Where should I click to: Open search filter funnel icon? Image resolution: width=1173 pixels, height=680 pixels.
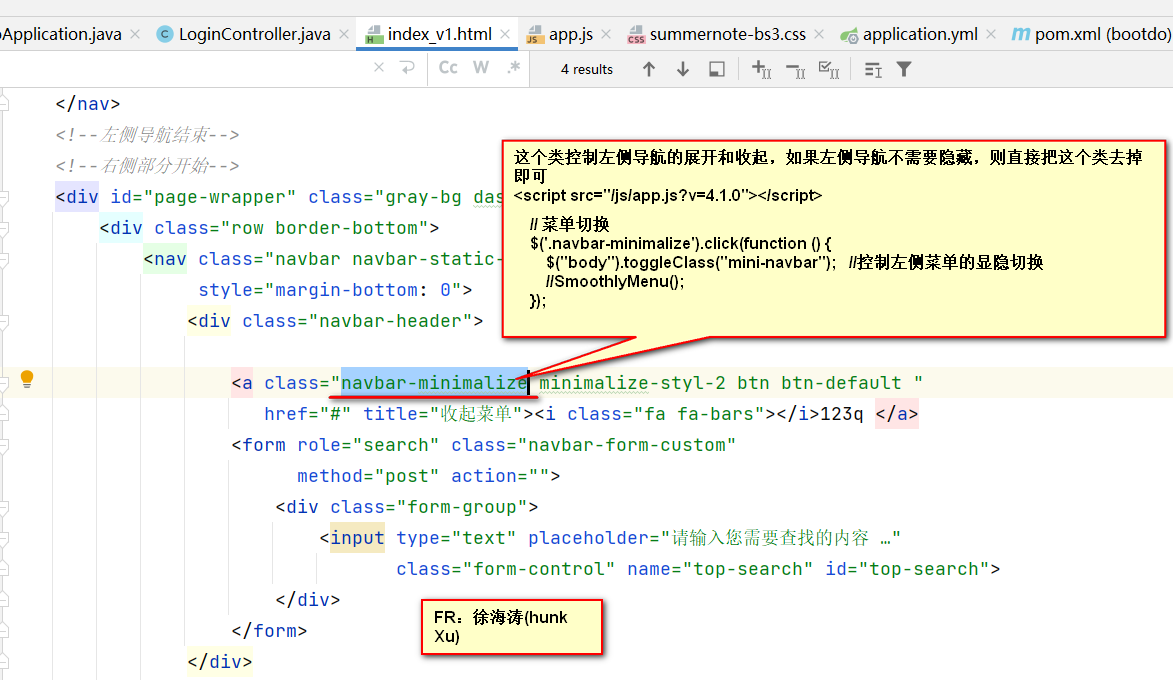point(904,70)
